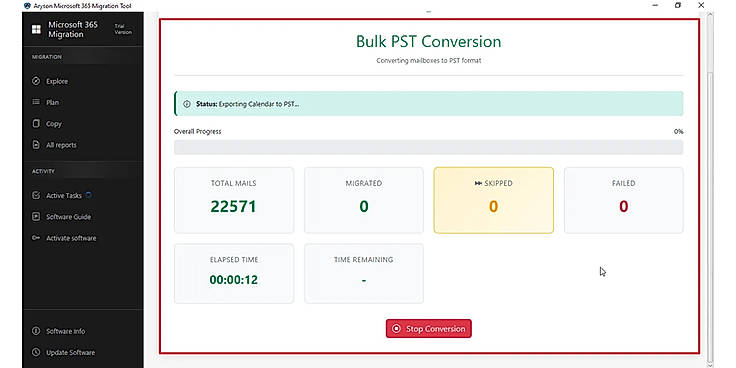Image resolution: width=736 pixels, height=368 pixels.
Task: Open the Plan section
Action: [52, 102]
